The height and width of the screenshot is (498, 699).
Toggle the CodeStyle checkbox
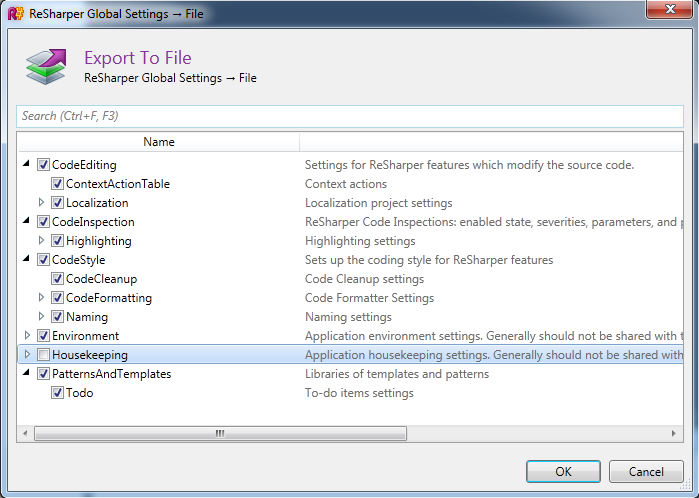[43, 259]
